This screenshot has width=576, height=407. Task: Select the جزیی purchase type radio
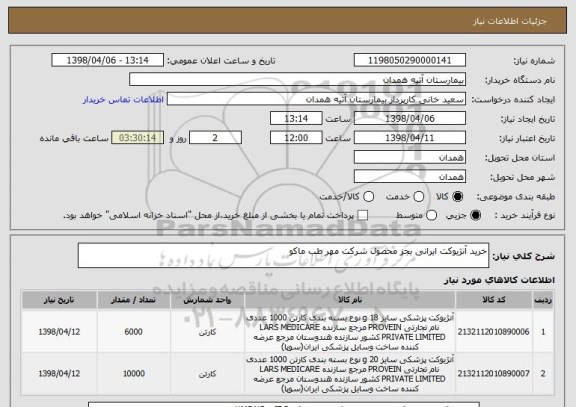[x=475, y=216]
